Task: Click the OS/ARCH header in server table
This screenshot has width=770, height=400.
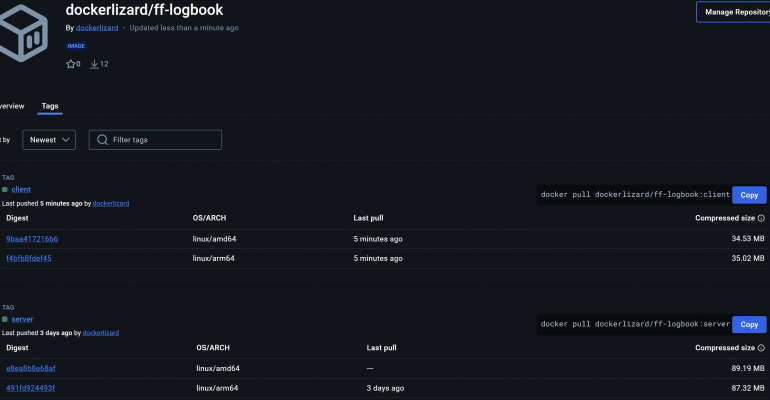Action: pos(213,347)
